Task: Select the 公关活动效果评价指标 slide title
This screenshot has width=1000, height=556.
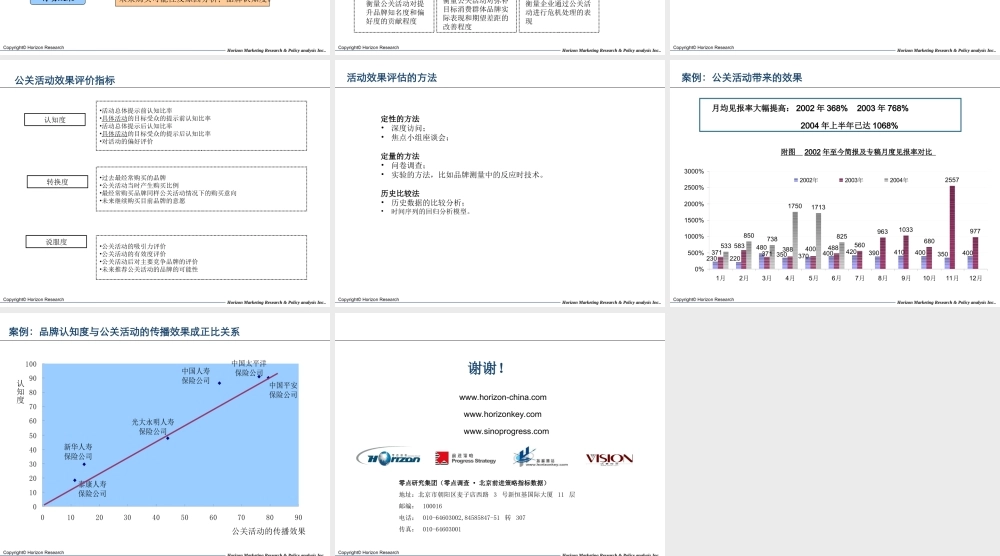Action: click(65, 80)
